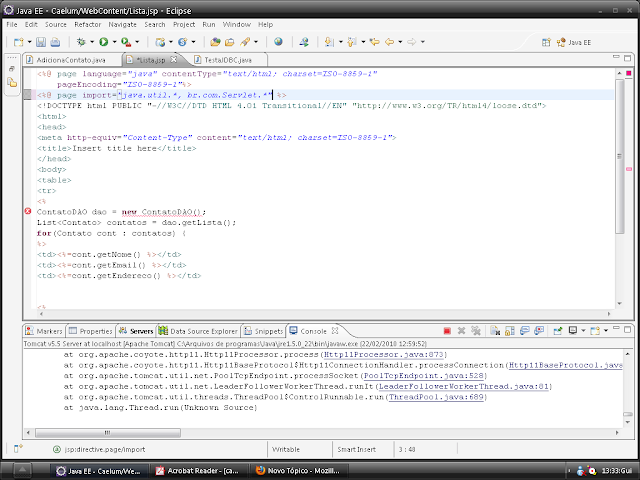Open the Data Source Explorer tab

point(198,331)
